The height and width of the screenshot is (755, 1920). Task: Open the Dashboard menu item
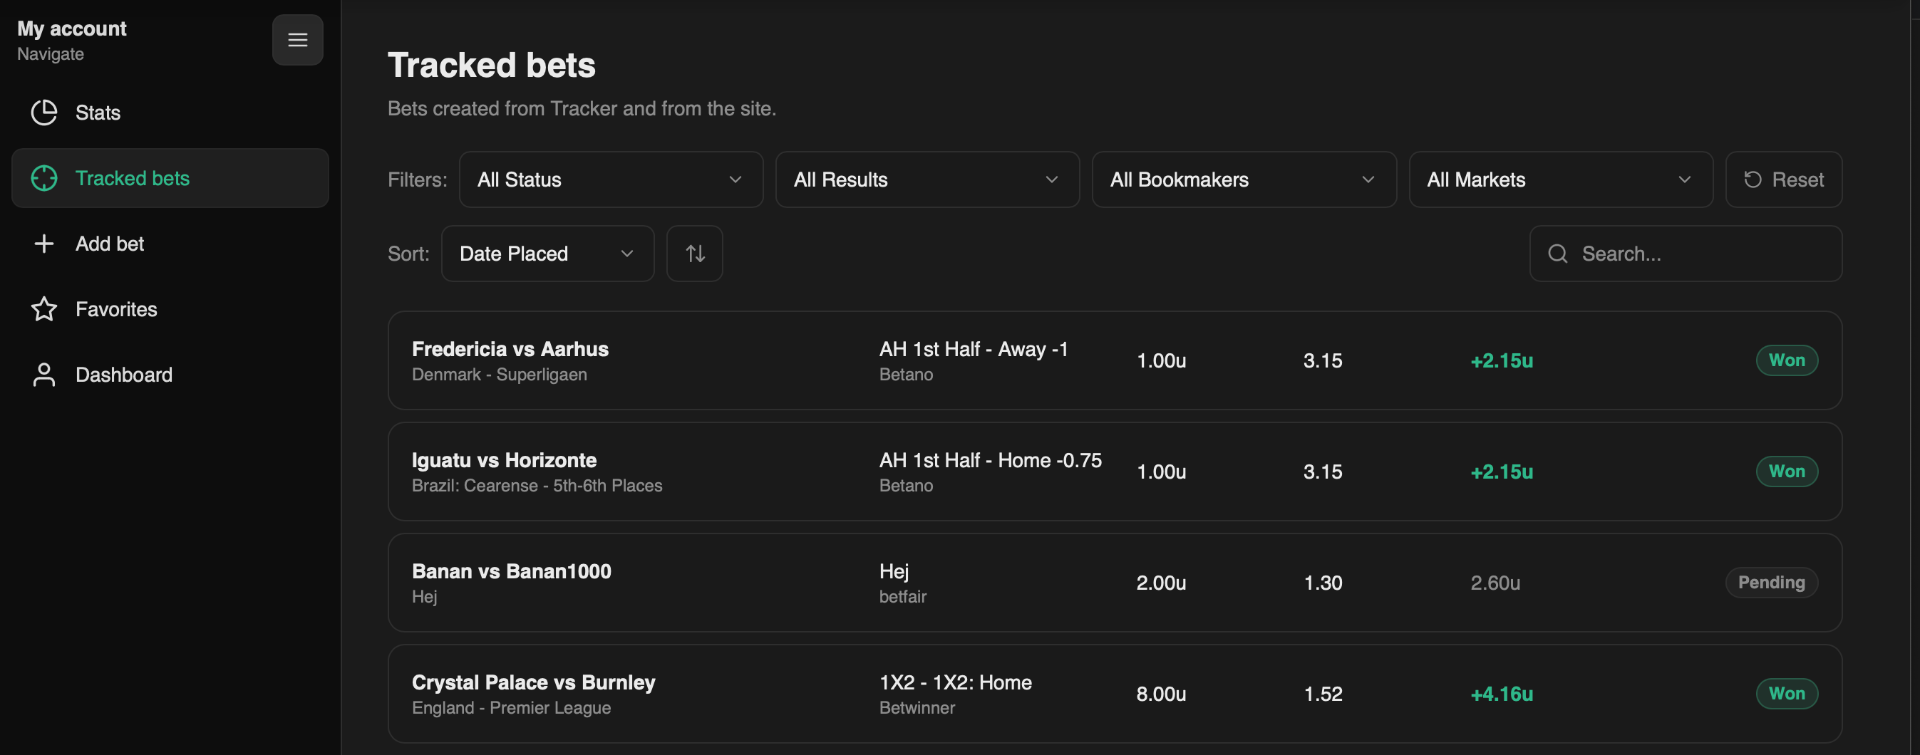[x=124, y=375]
